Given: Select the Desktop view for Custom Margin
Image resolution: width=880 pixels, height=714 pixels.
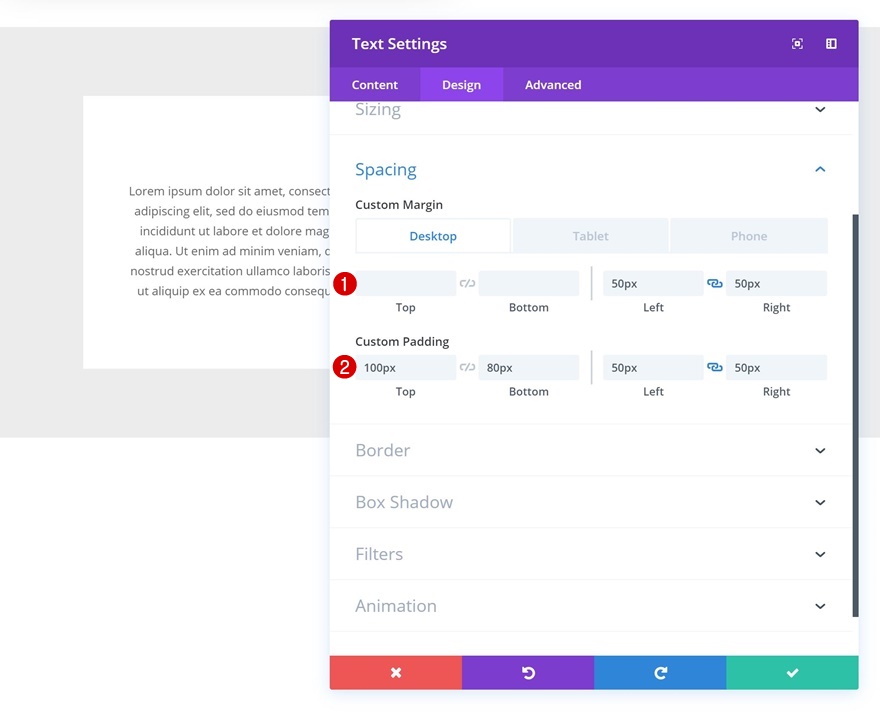Looking at the screenshot, I should click(x=433, y=235).
